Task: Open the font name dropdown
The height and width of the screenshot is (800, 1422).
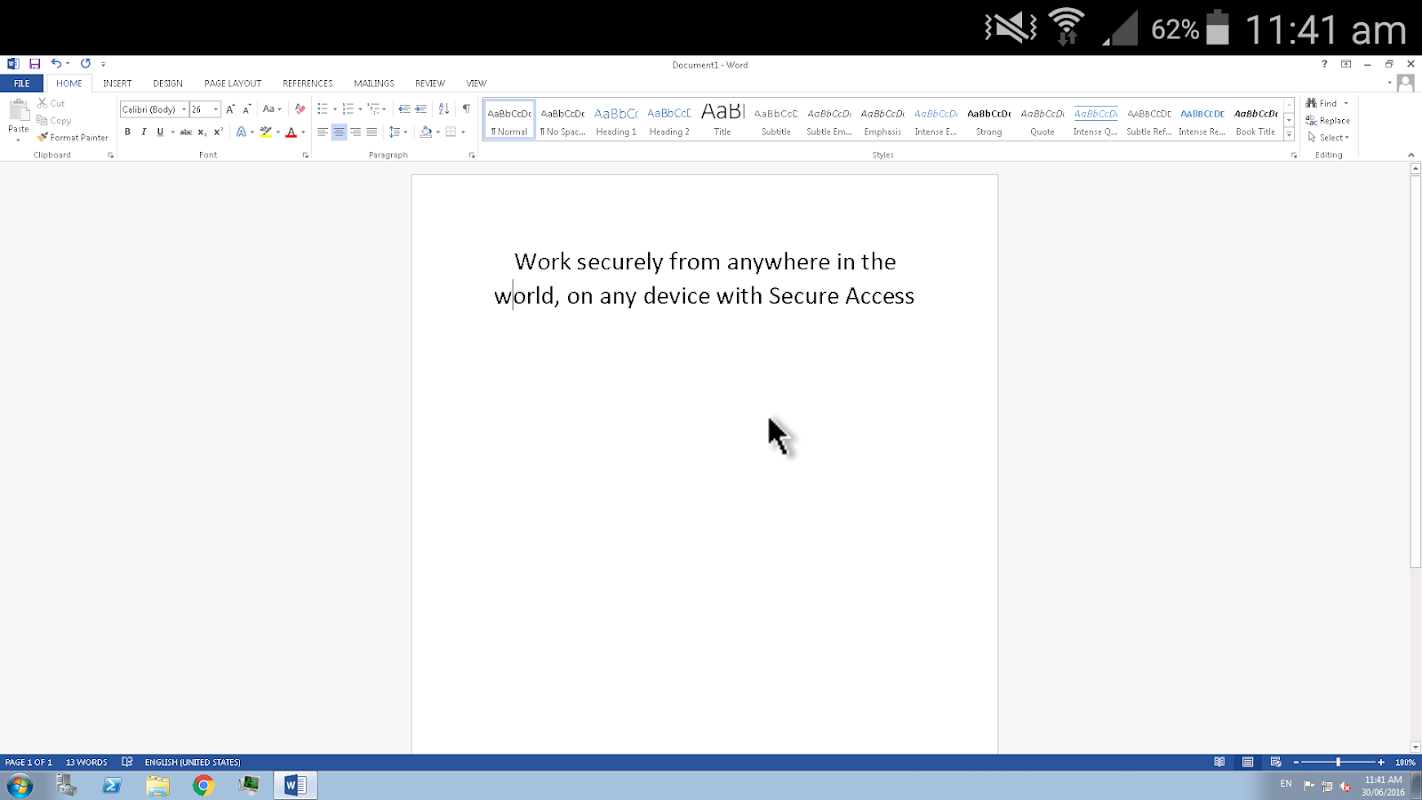Action: point(184,109)
